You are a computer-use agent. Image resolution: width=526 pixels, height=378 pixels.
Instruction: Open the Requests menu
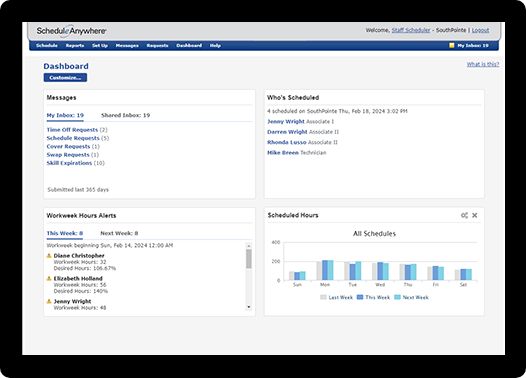pyautogui.click(x=157, y=46)
